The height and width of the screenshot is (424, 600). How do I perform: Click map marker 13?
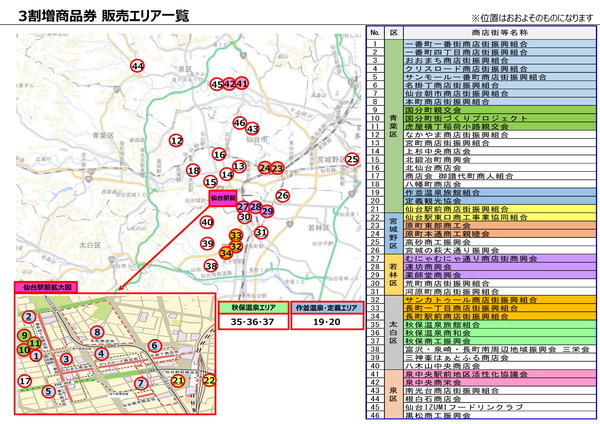239,166
